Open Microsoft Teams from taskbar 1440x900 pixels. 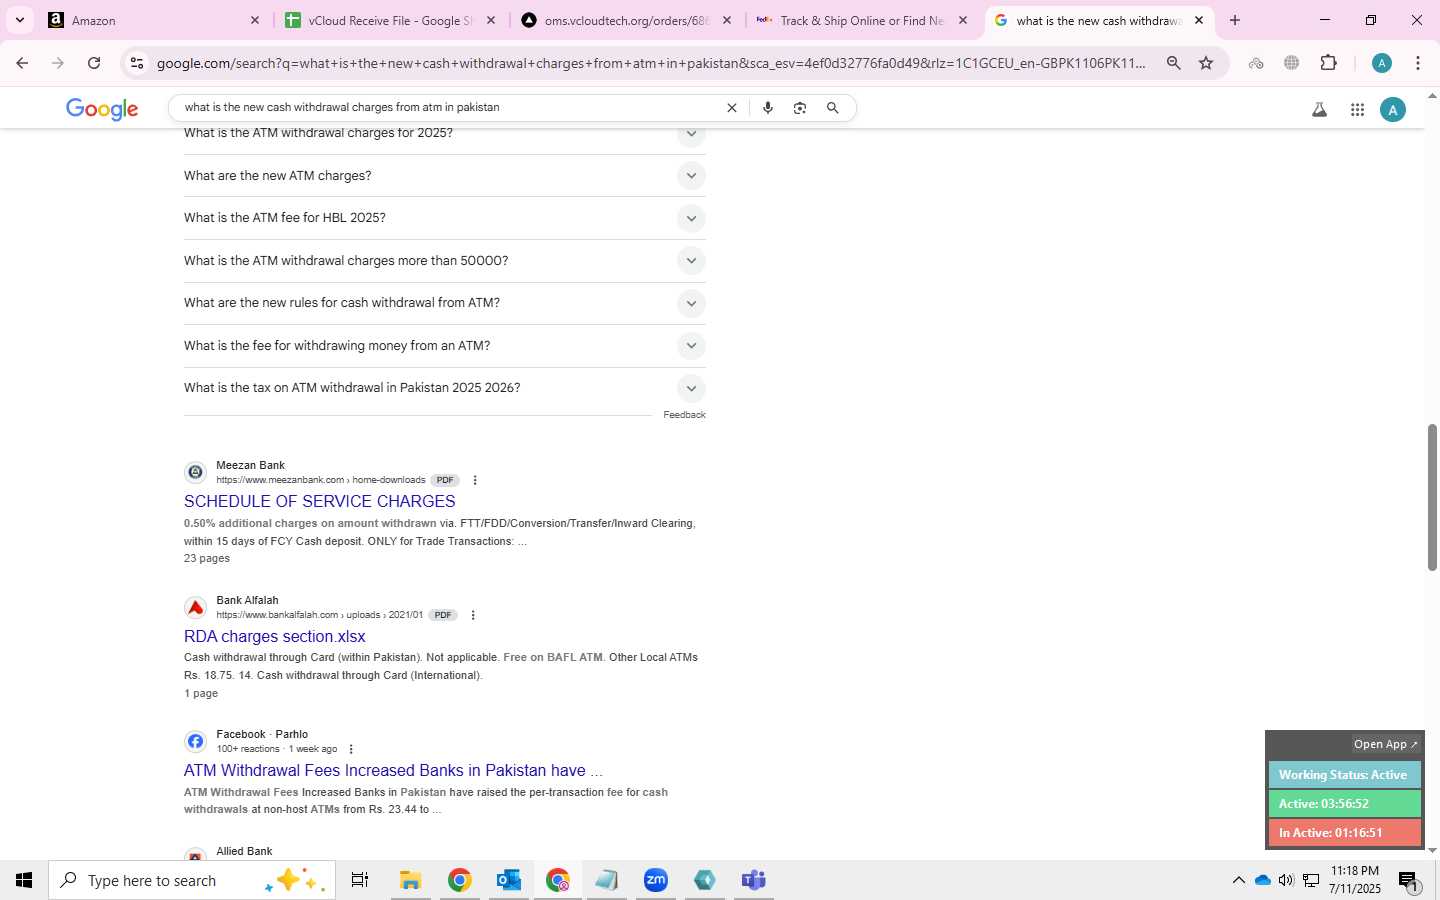point(753,880)
